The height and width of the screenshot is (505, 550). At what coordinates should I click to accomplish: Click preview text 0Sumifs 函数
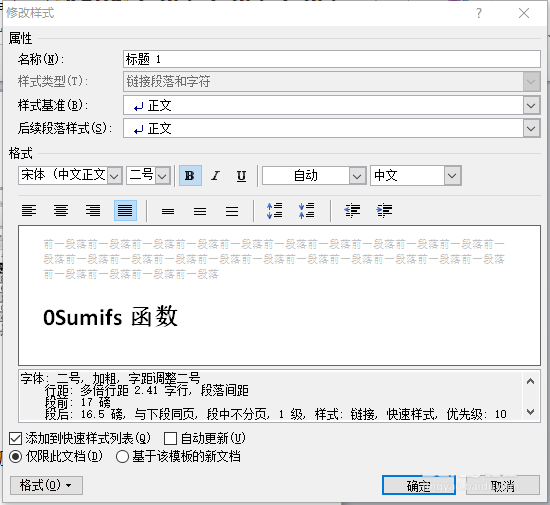[x=110, y=317]
